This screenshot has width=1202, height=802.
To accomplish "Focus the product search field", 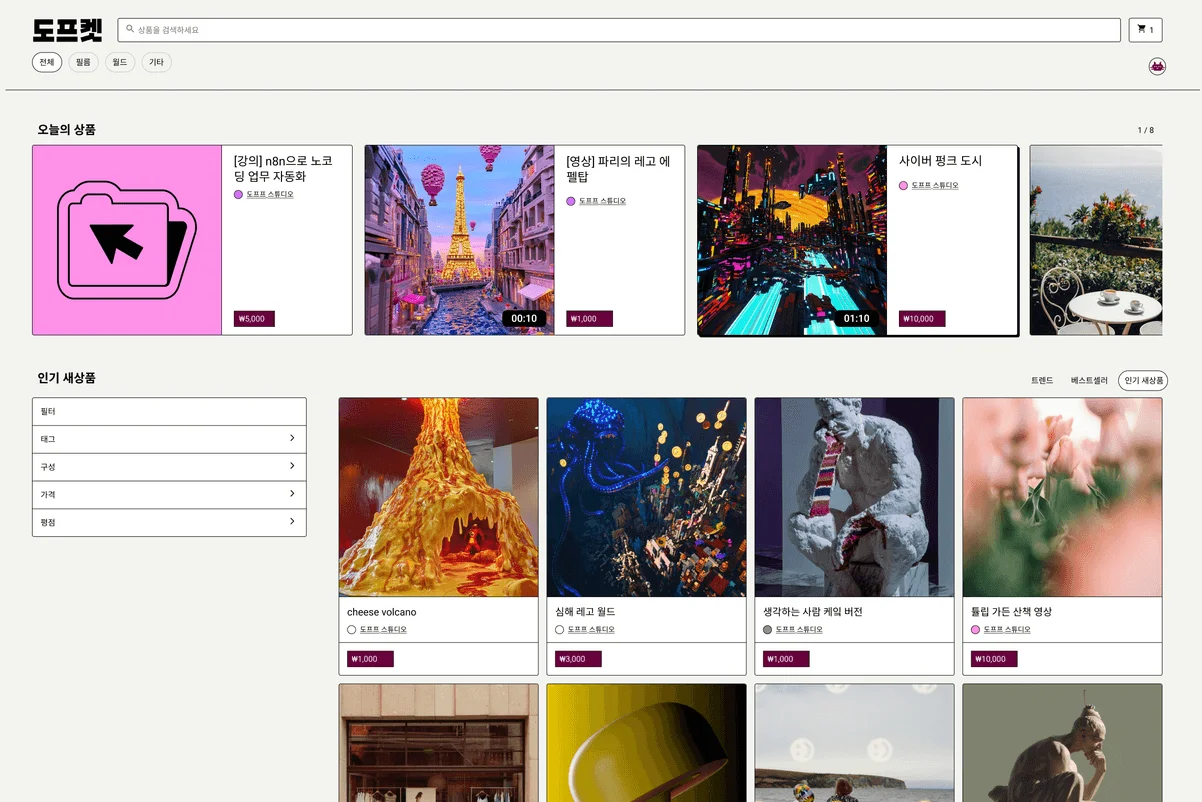I will [x=620, y=30].
